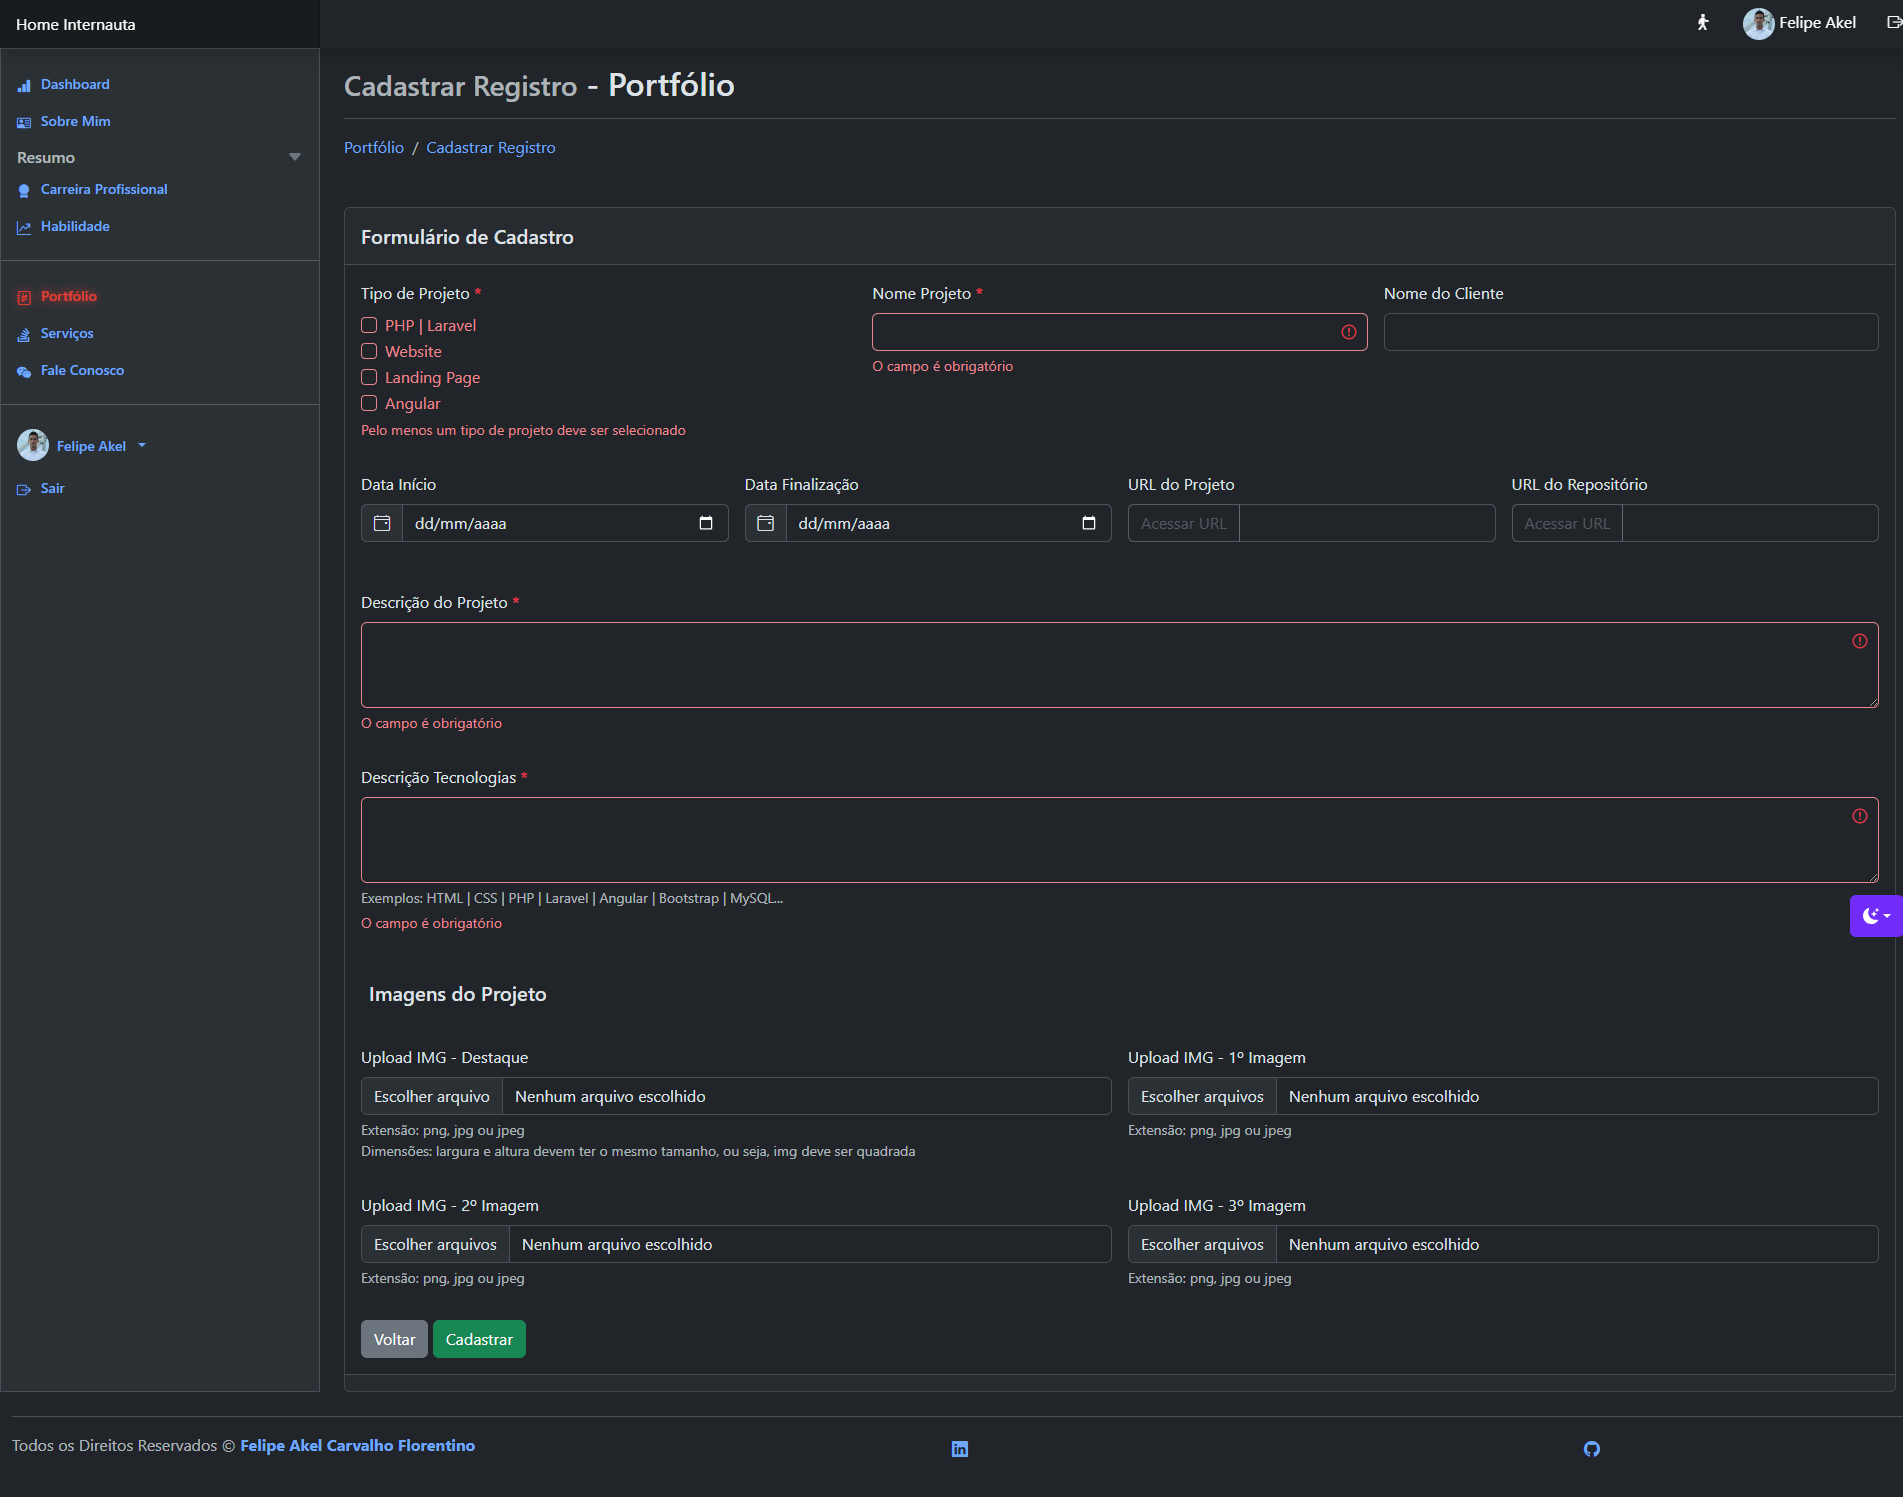Open the GitHub icon in footer
The image size is (1903, 1497).
click(1591, 1449)
